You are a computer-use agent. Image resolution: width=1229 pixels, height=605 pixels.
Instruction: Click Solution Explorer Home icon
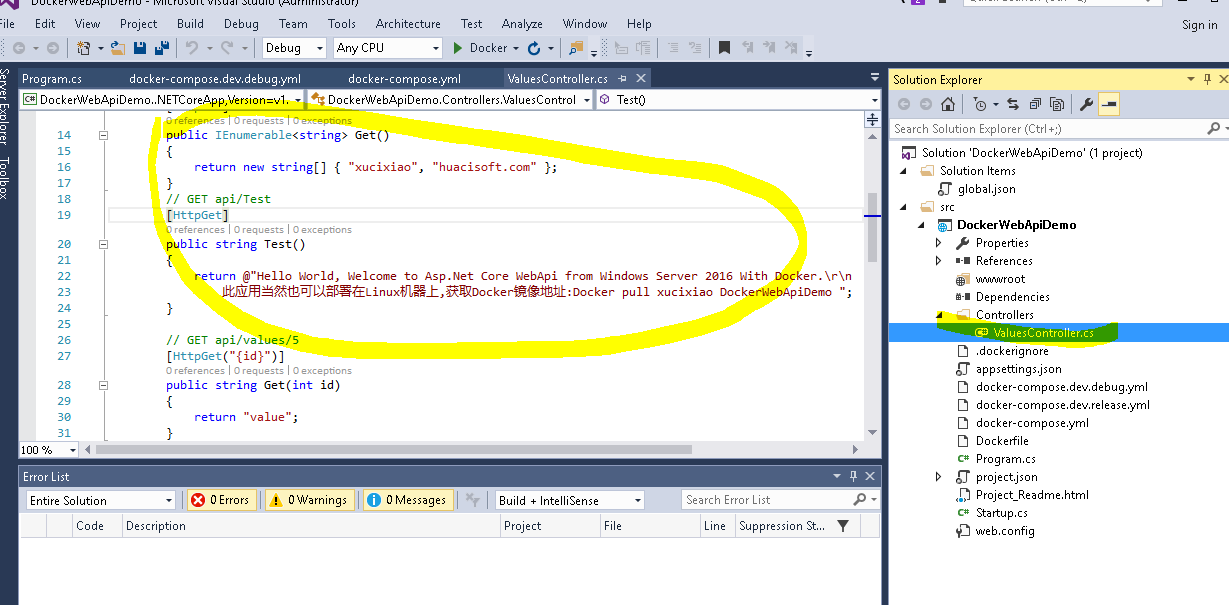click(x=948, y=104)
